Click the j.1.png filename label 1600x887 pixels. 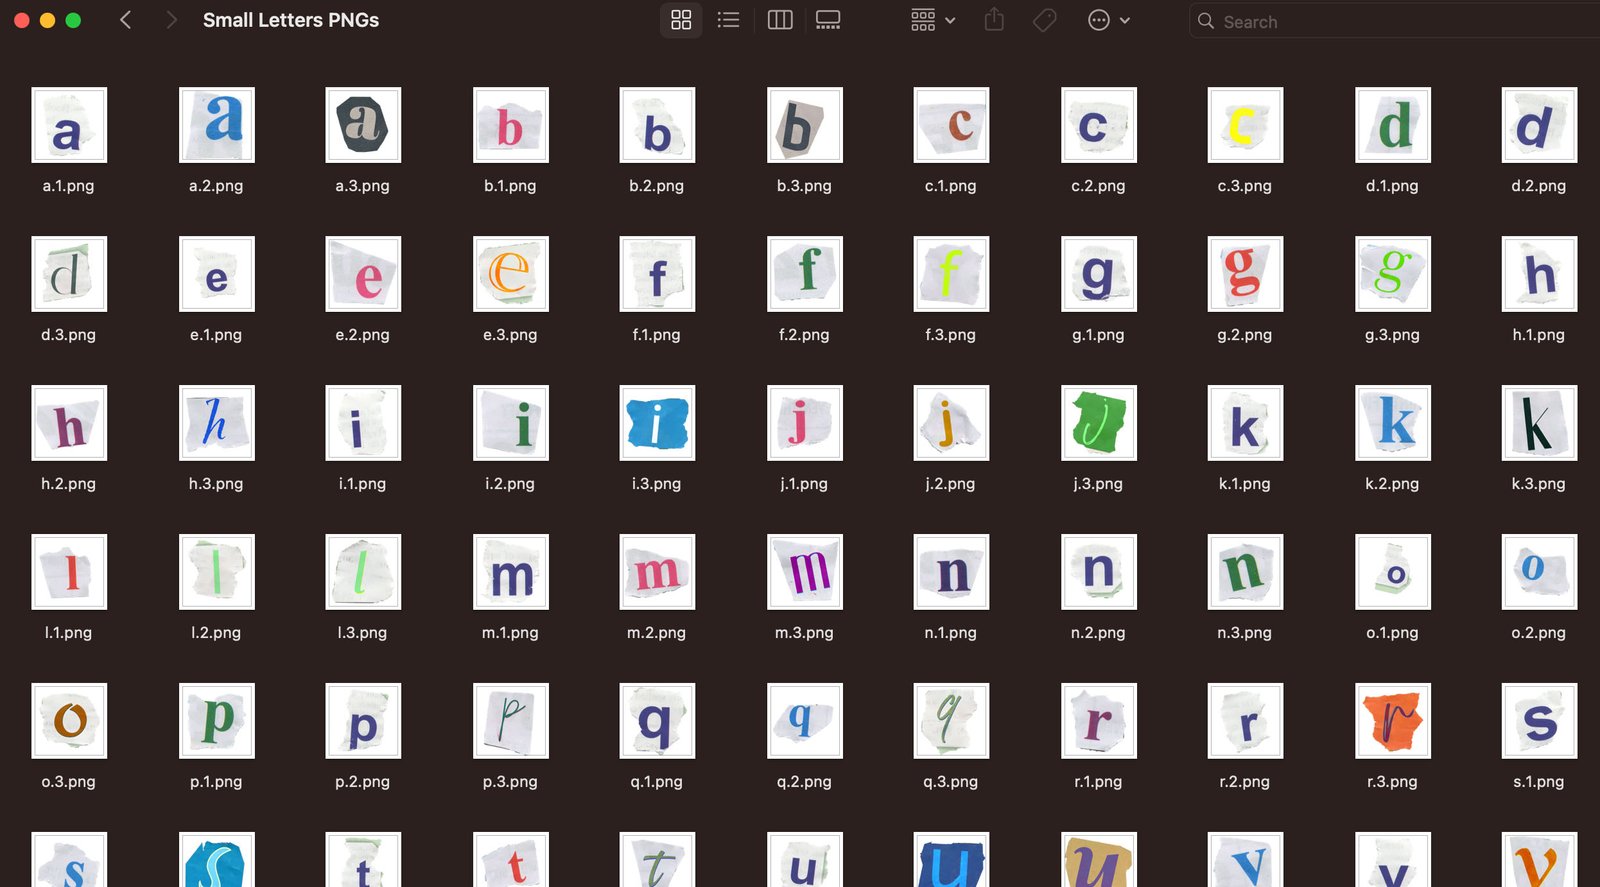(804, 484)
